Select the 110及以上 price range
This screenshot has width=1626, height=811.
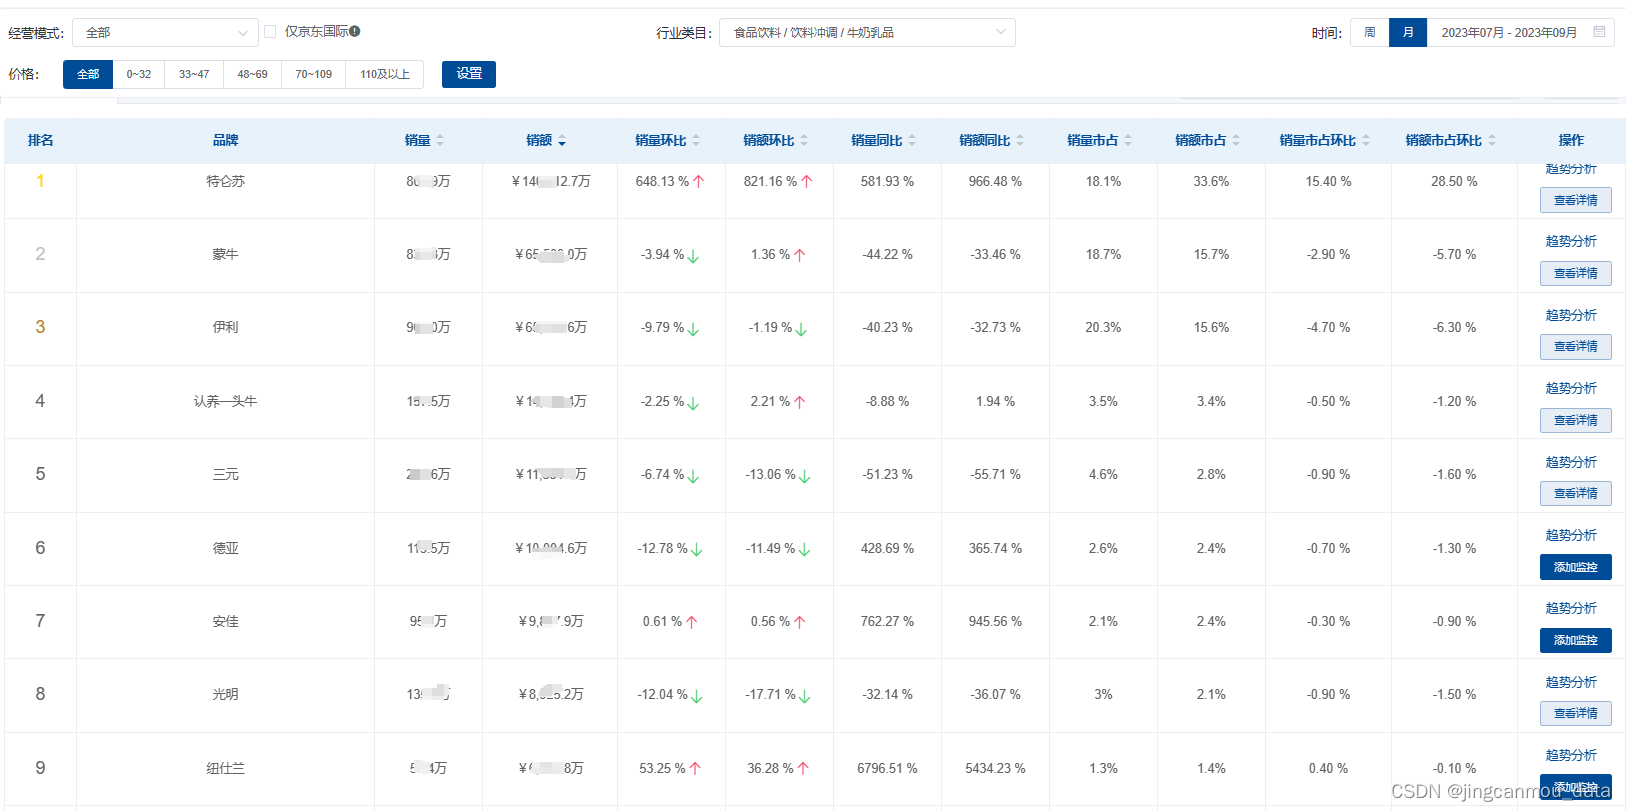(385, 75)
